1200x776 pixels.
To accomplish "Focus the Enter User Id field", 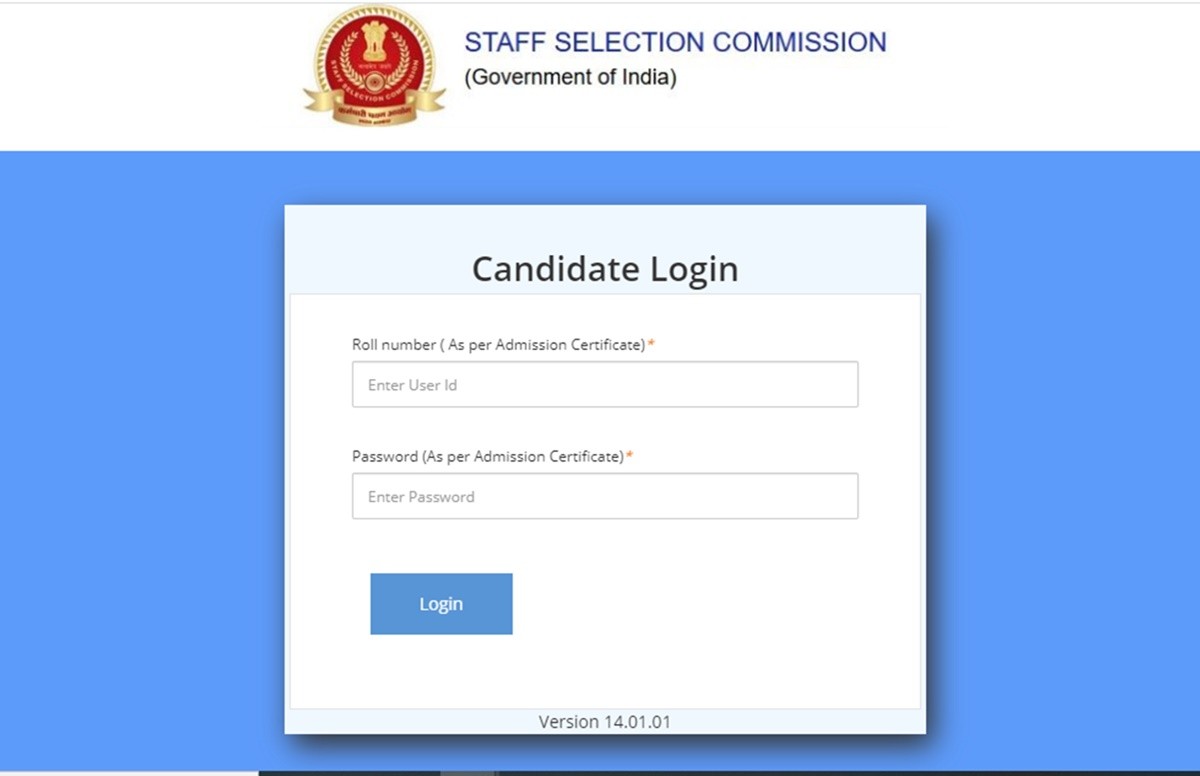I will click(x=604, y=385).
